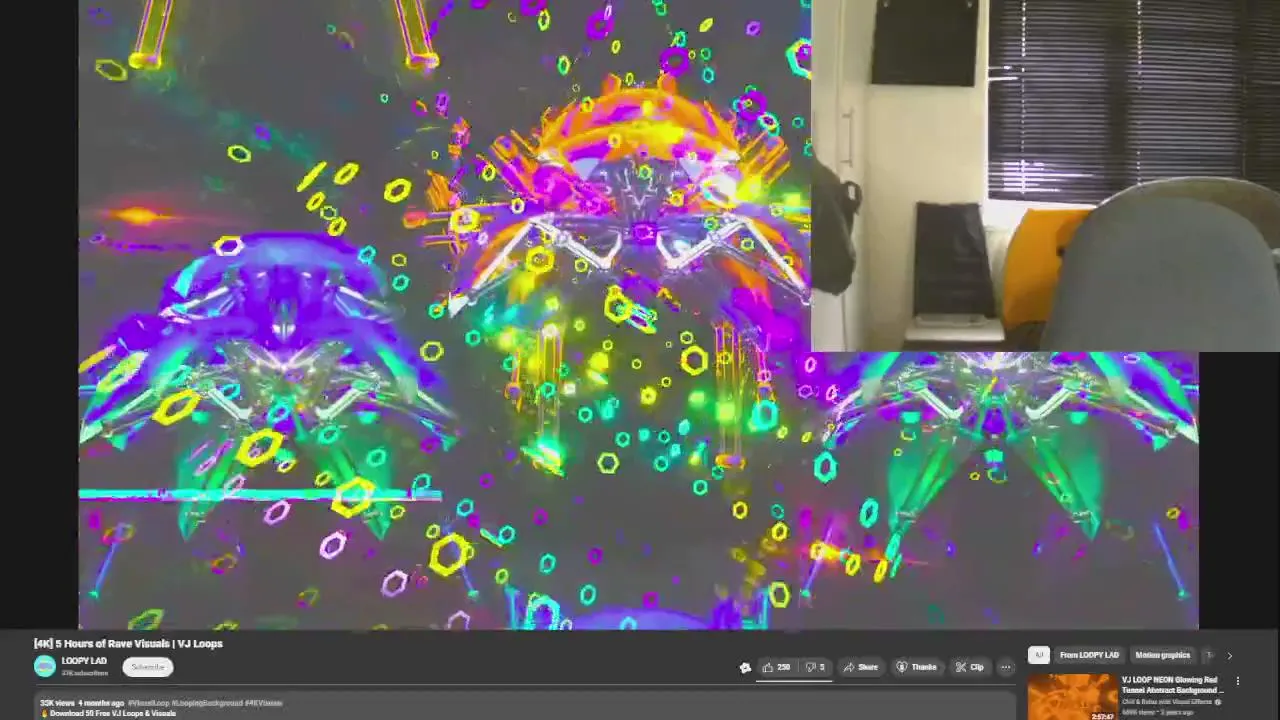1280x720 pixels.
Task: Like the video with 250 likes
Action: point(776,667)
